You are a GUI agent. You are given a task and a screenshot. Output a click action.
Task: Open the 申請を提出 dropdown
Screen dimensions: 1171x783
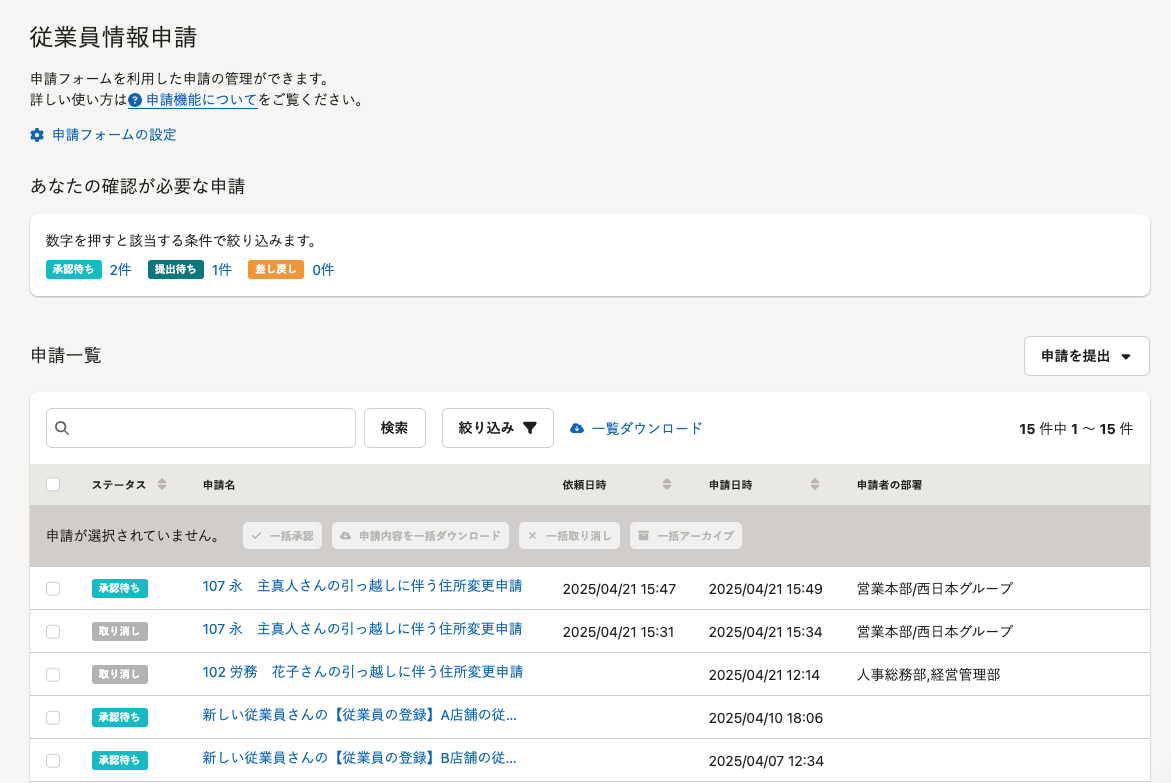click(x=1086, y=356)
